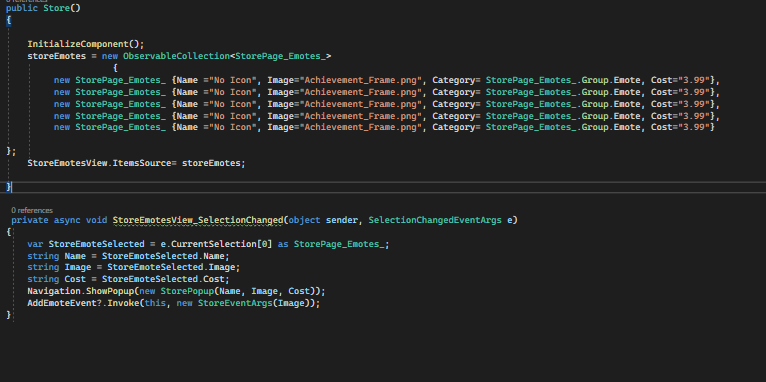The image size is (766, 382).
Task: Click the StoreEmoteSelected.Name expression
Action: [163, 256]
